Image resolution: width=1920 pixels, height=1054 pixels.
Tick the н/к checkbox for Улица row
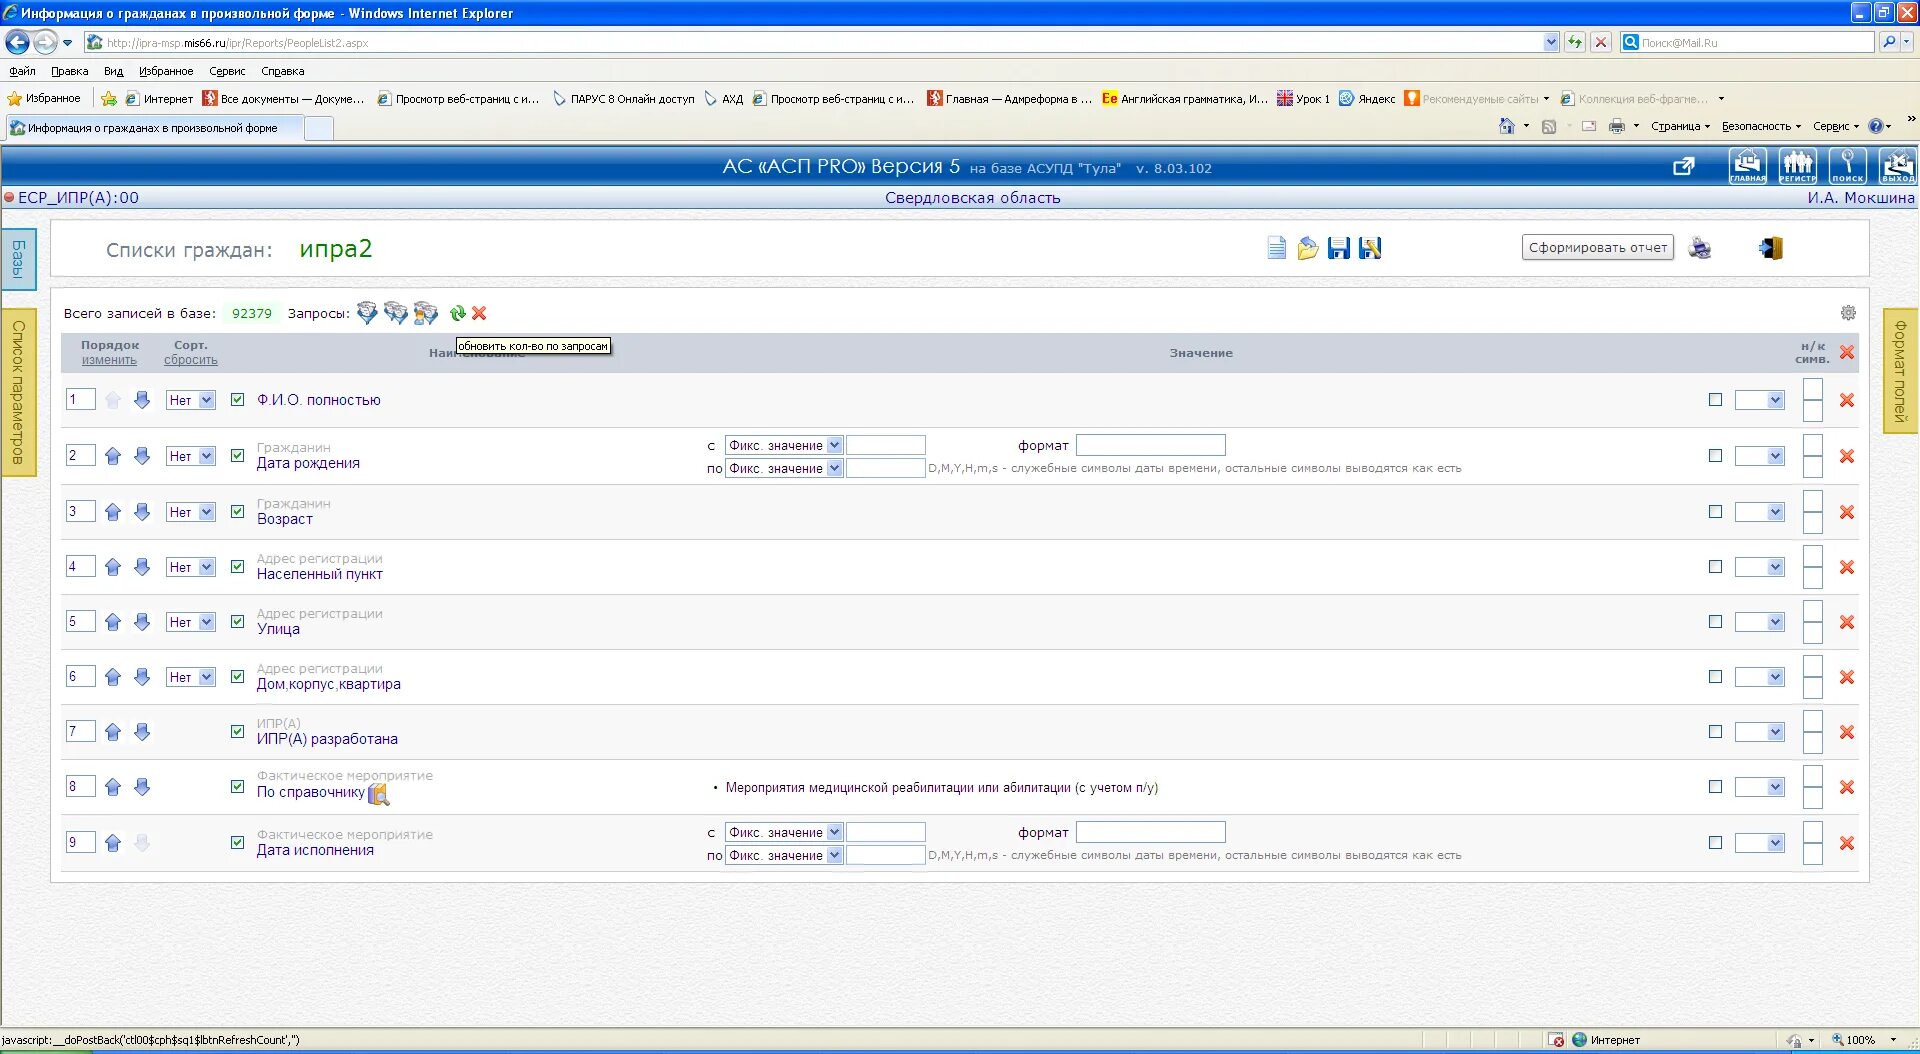pyautogui.click(x=1715, y=621)
